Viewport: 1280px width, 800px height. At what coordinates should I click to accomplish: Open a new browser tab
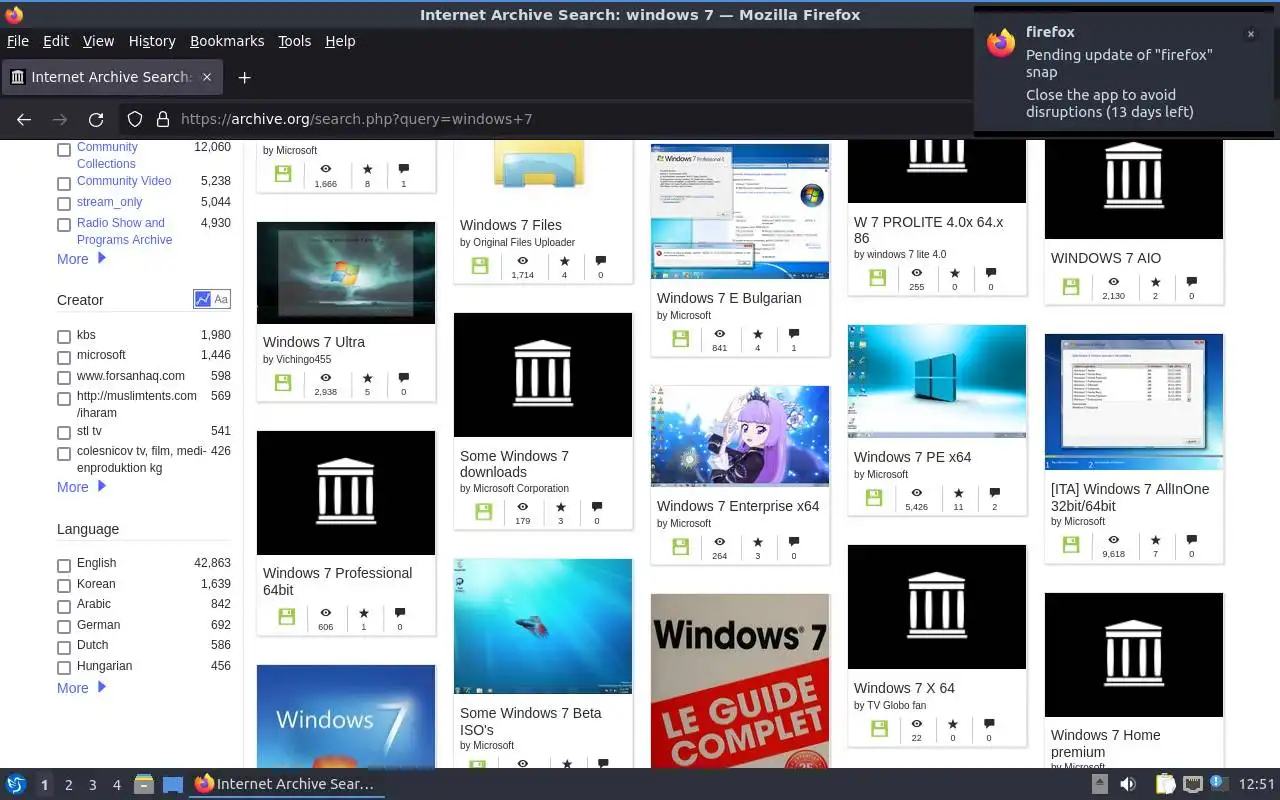244,77
